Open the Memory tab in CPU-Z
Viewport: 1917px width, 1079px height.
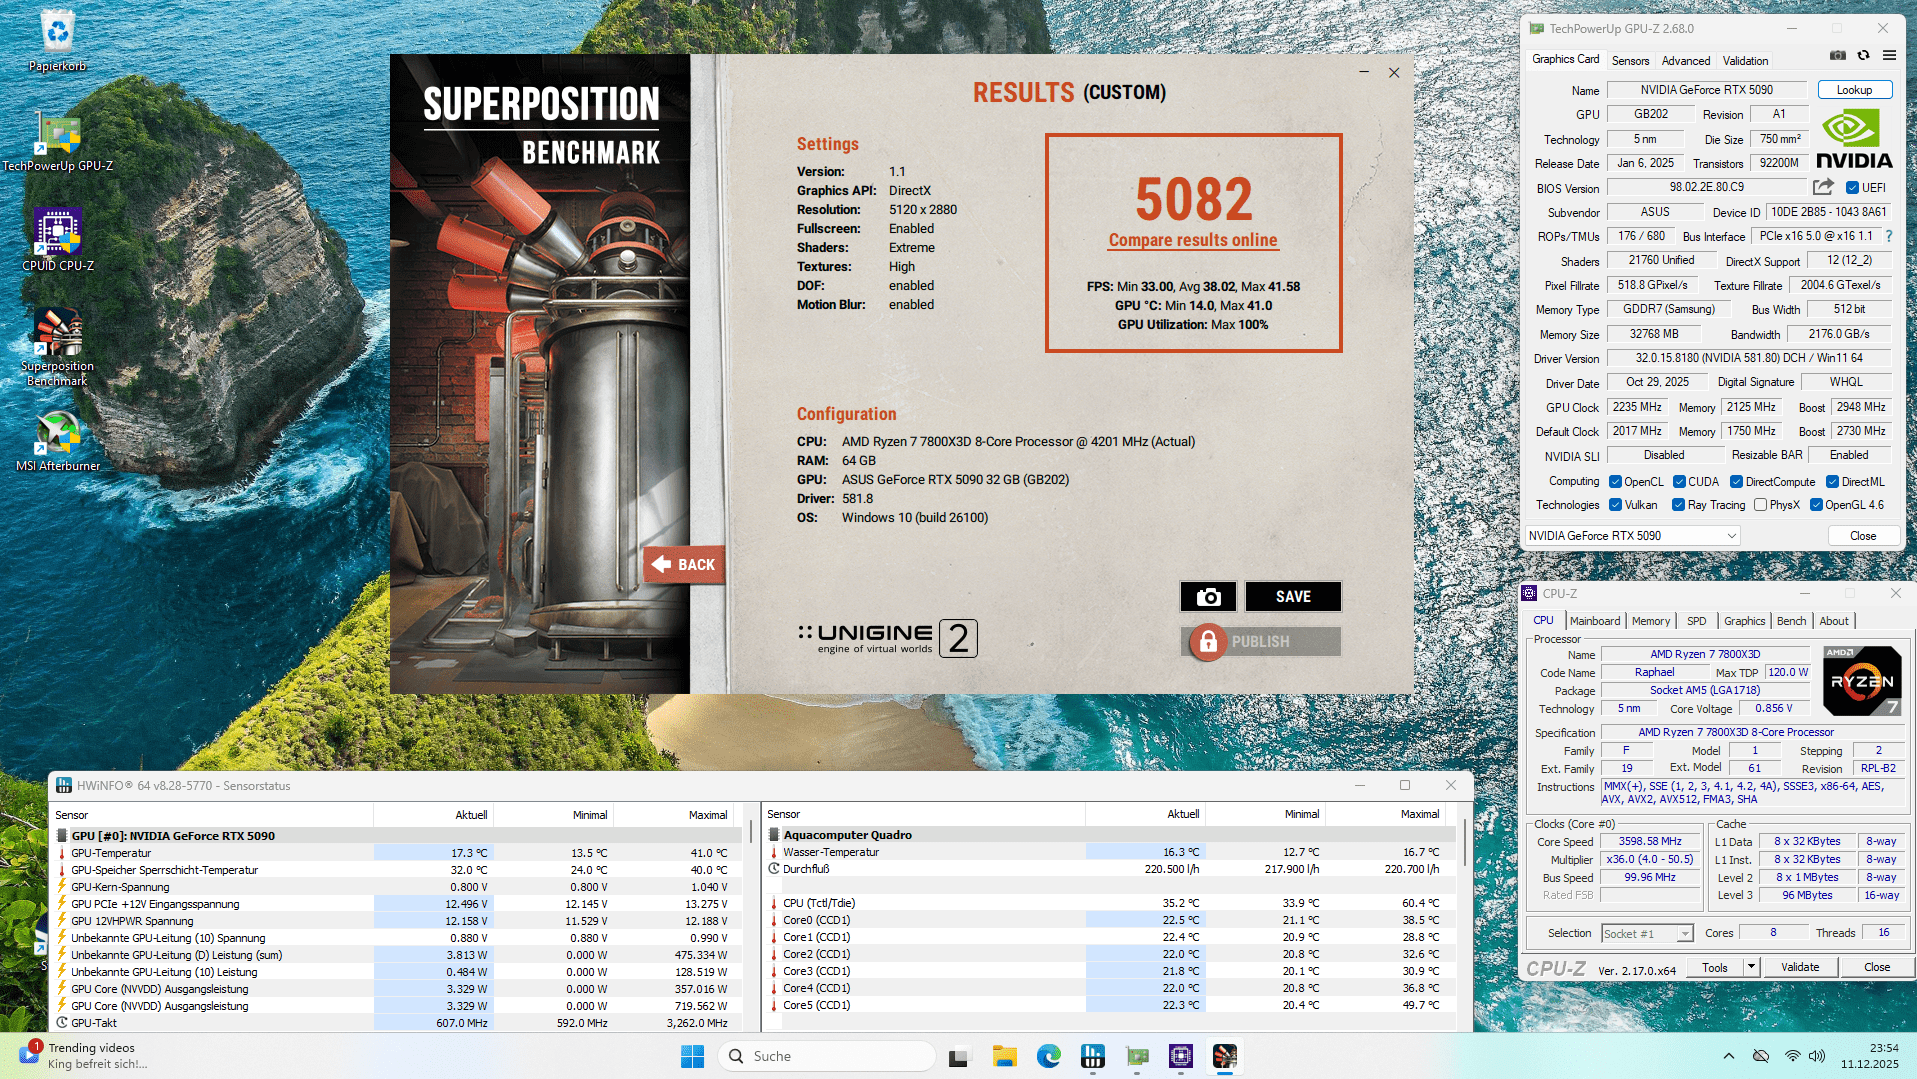tap(1651, 621)
